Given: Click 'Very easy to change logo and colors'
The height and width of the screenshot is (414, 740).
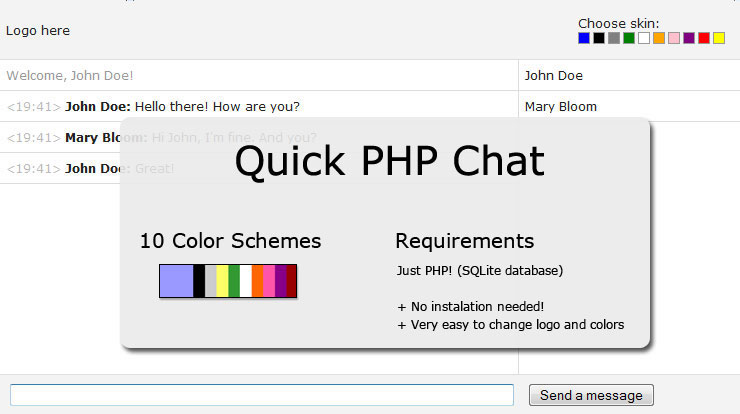Looking at the screenshot, I should click(x=517, y=325).
